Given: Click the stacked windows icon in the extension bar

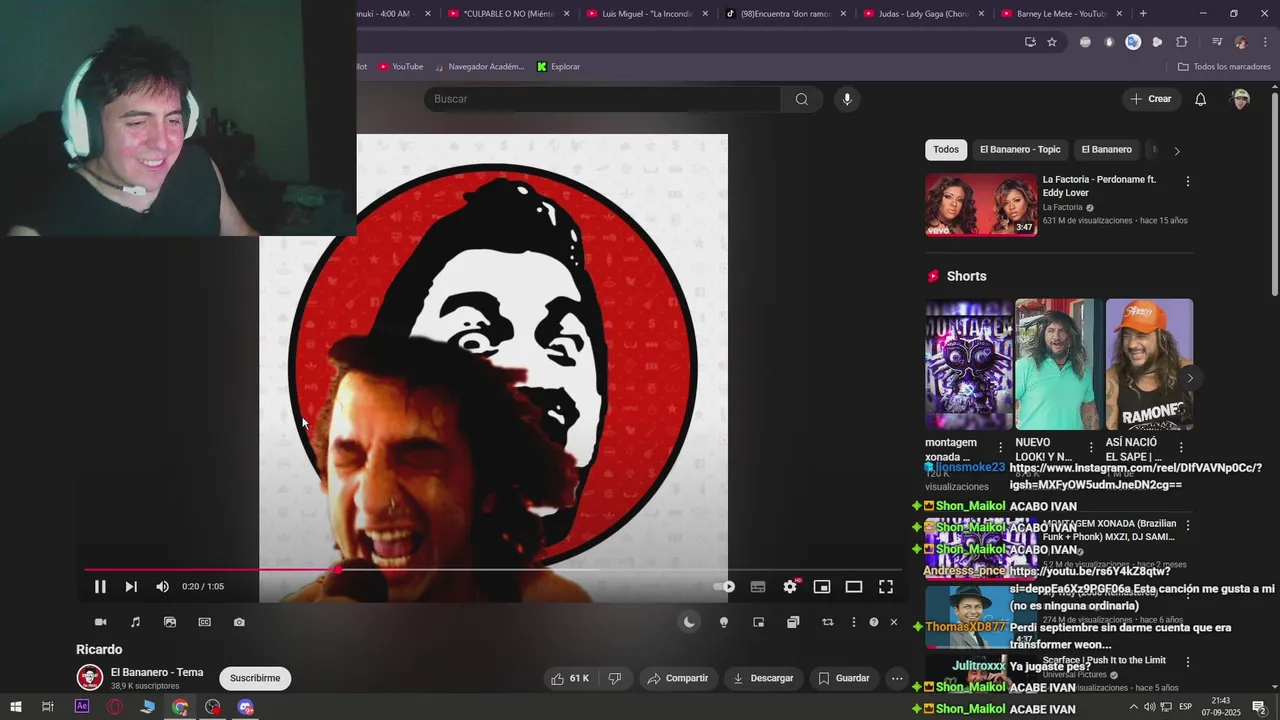Looking at the screenshot, I should (x=793, y=622).
